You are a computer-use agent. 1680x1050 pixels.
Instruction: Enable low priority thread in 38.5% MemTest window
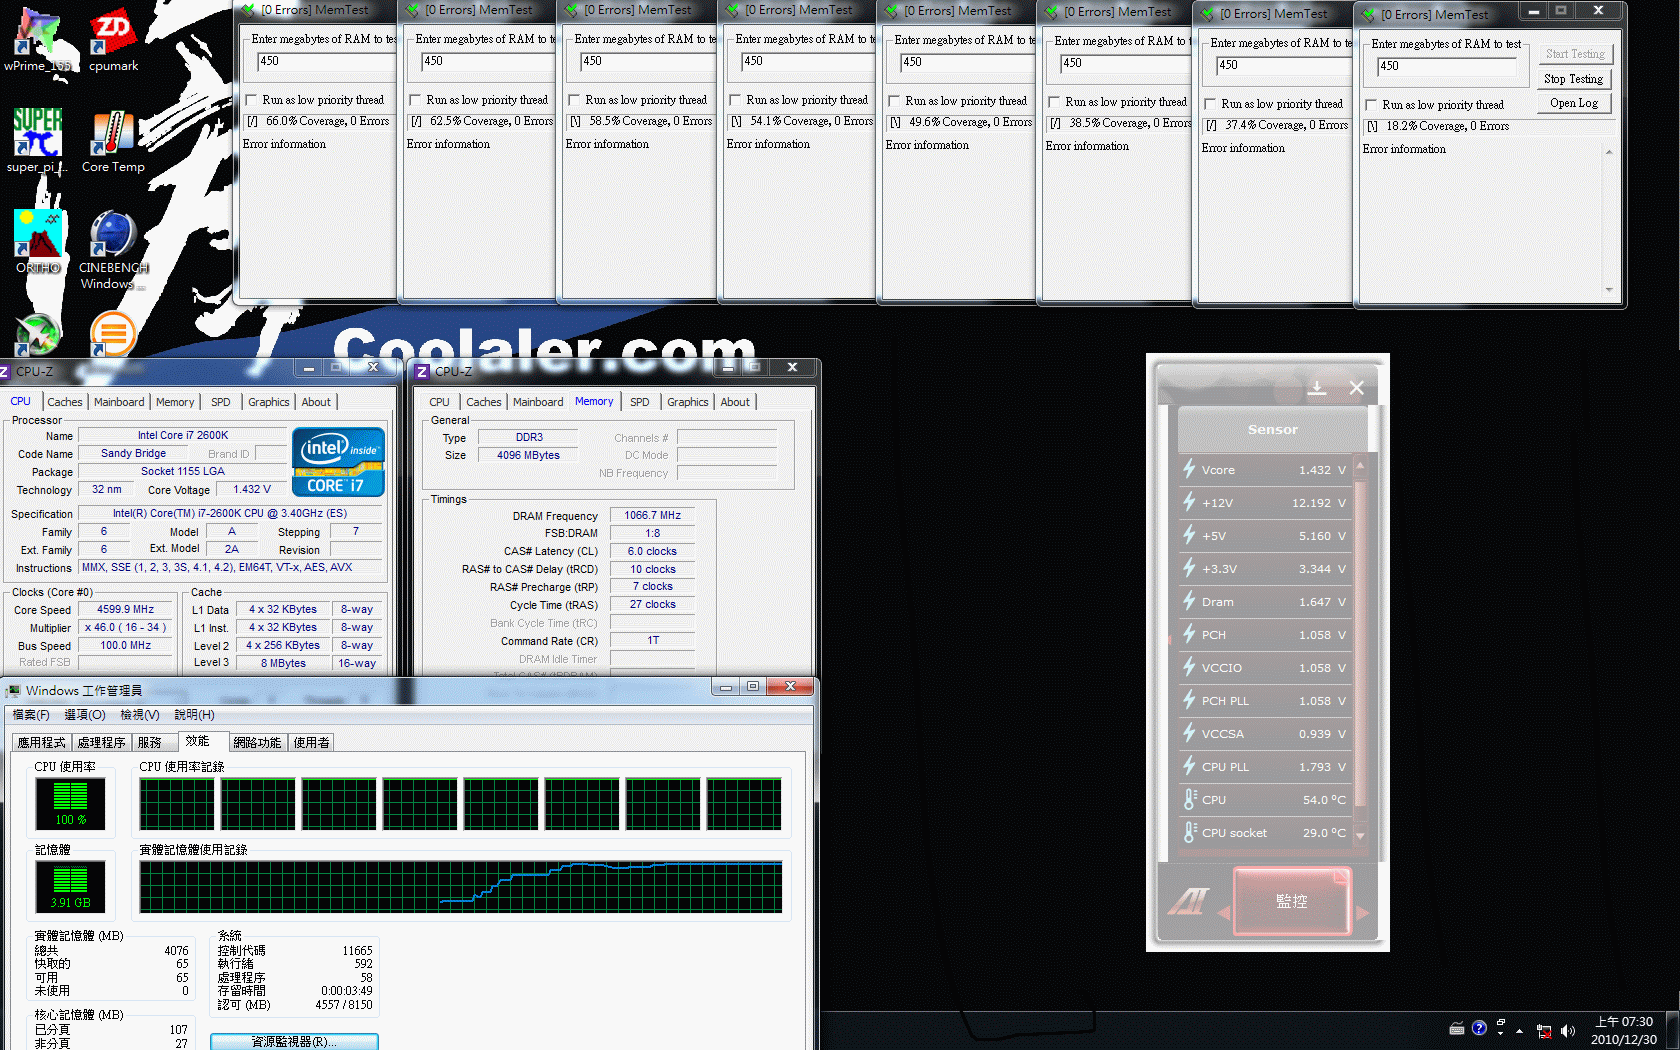point(1055,102)
